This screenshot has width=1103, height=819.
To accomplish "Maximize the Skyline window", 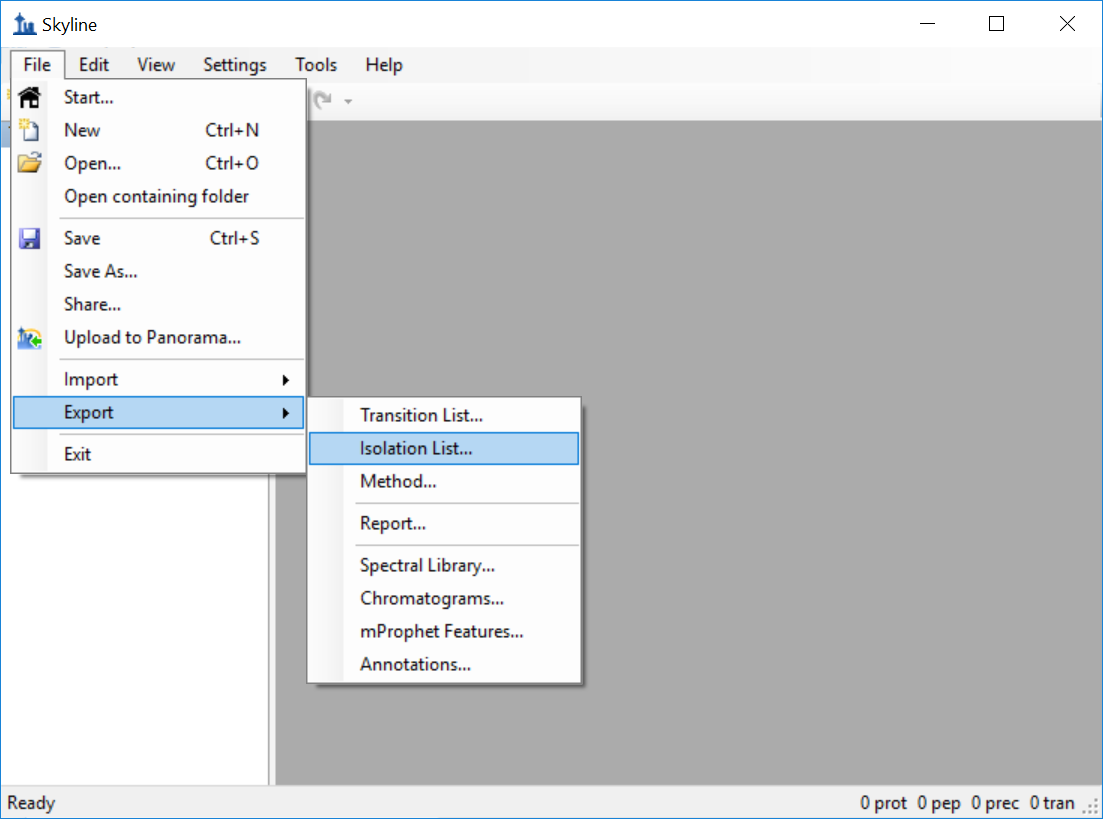I will [997, 24].
